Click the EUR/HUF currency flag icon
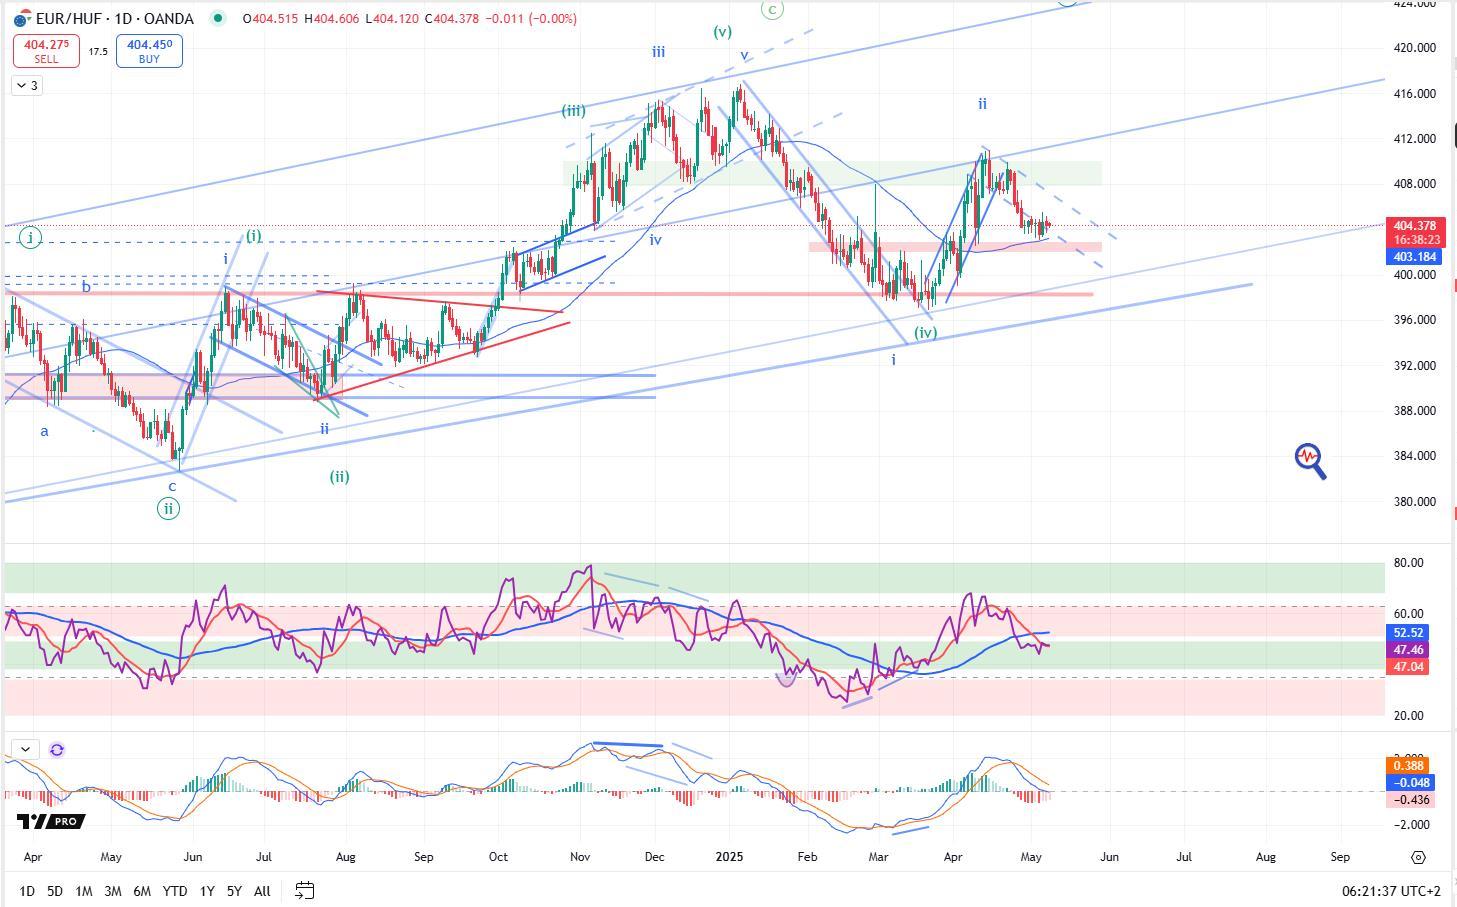The width and height of the screenshot is (1457, 907). click(20, 19)
